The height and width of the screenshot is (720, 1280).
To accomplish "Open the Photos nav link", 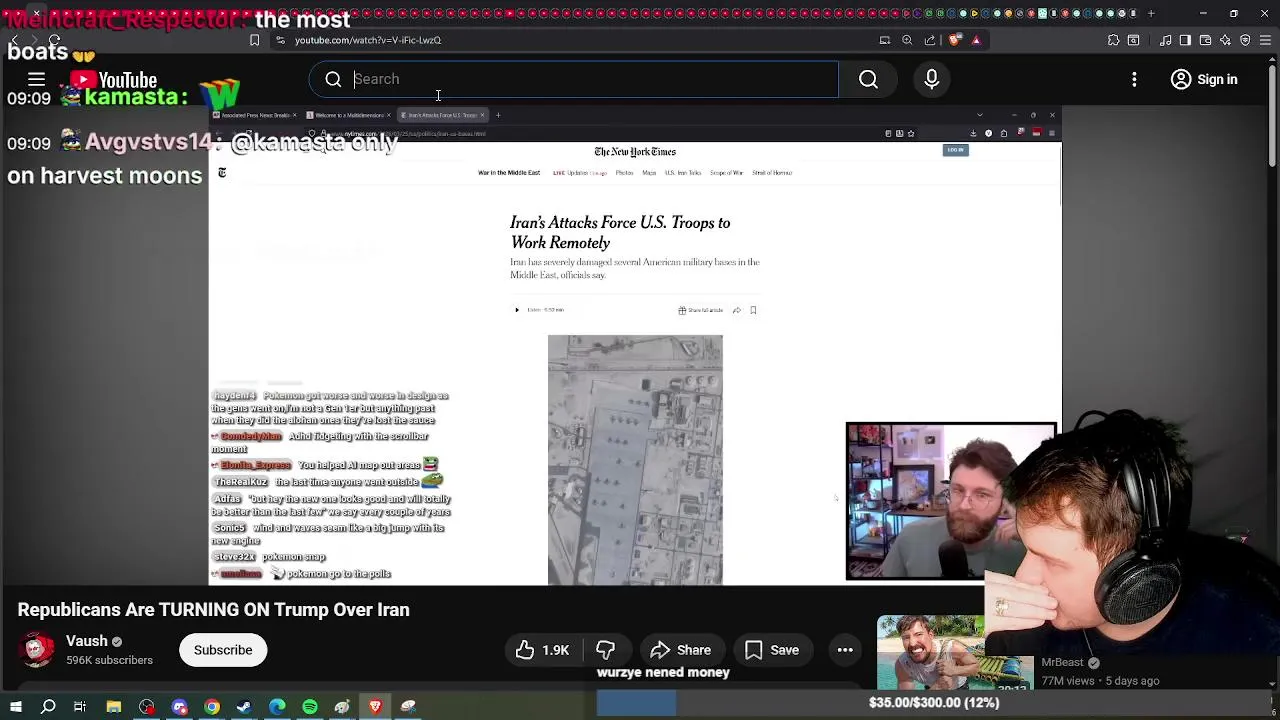I will 624,173.
